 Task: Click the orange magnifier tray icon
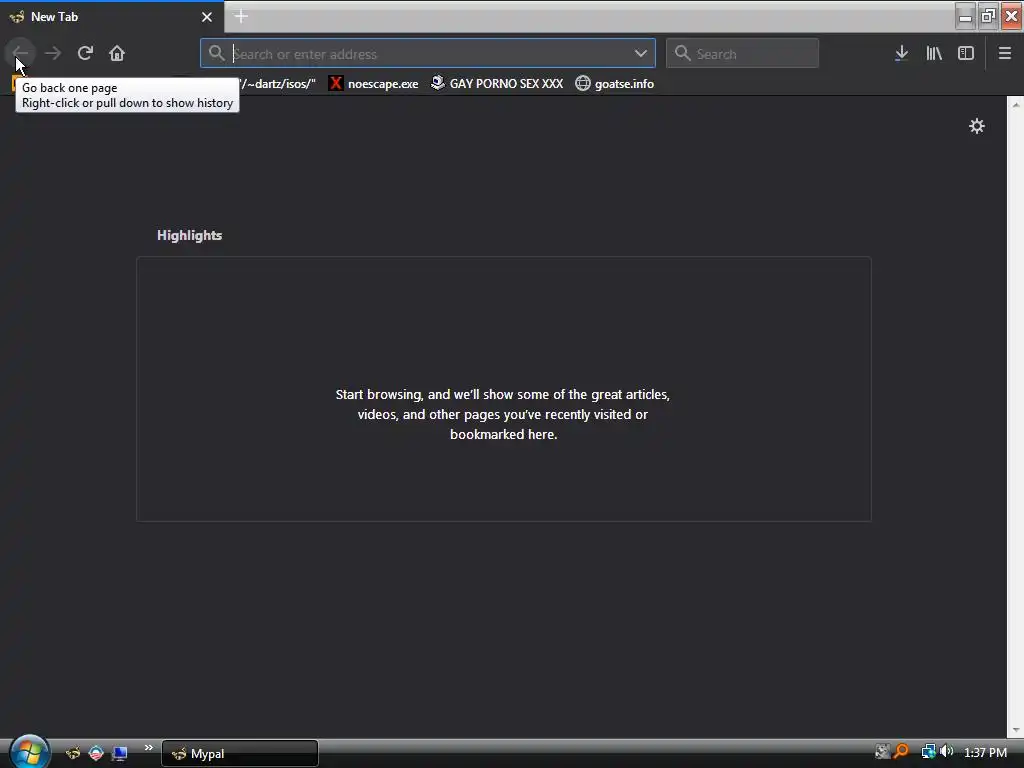tap(901, 752)
